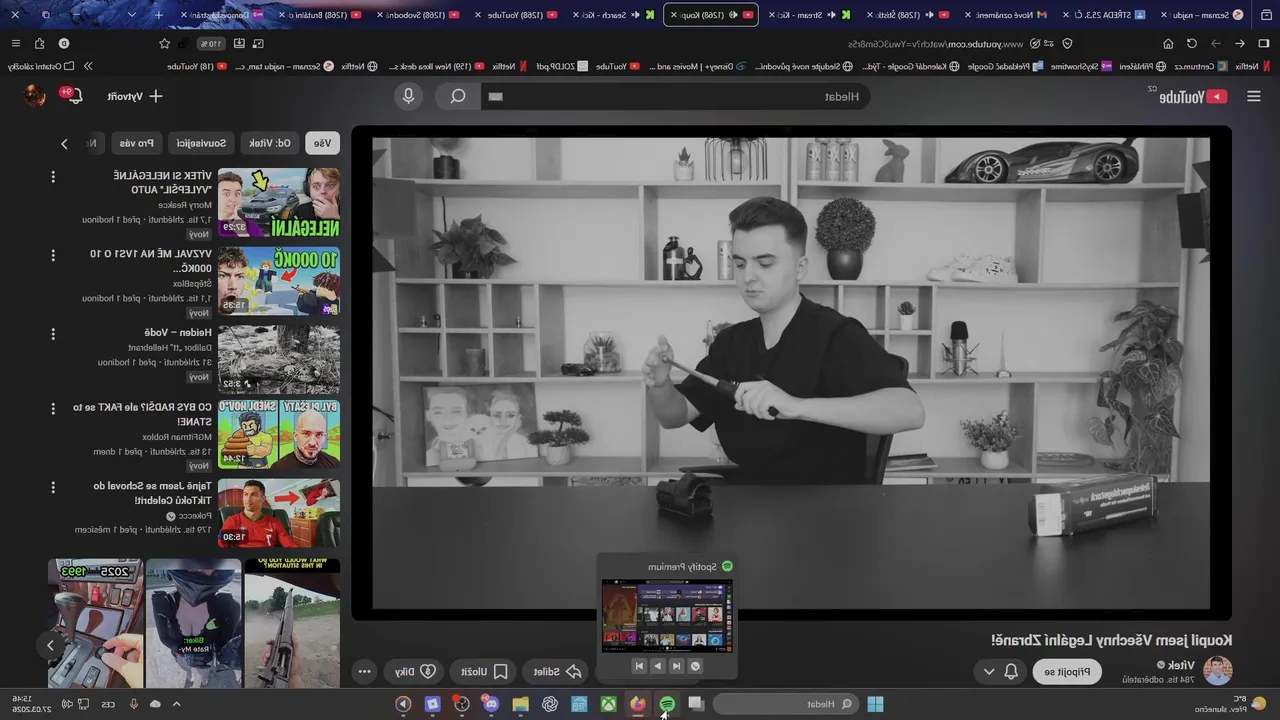Open Spotify from the taskbar
Viewport: 1280px width, 720px height.
click(x=667, y=704)
